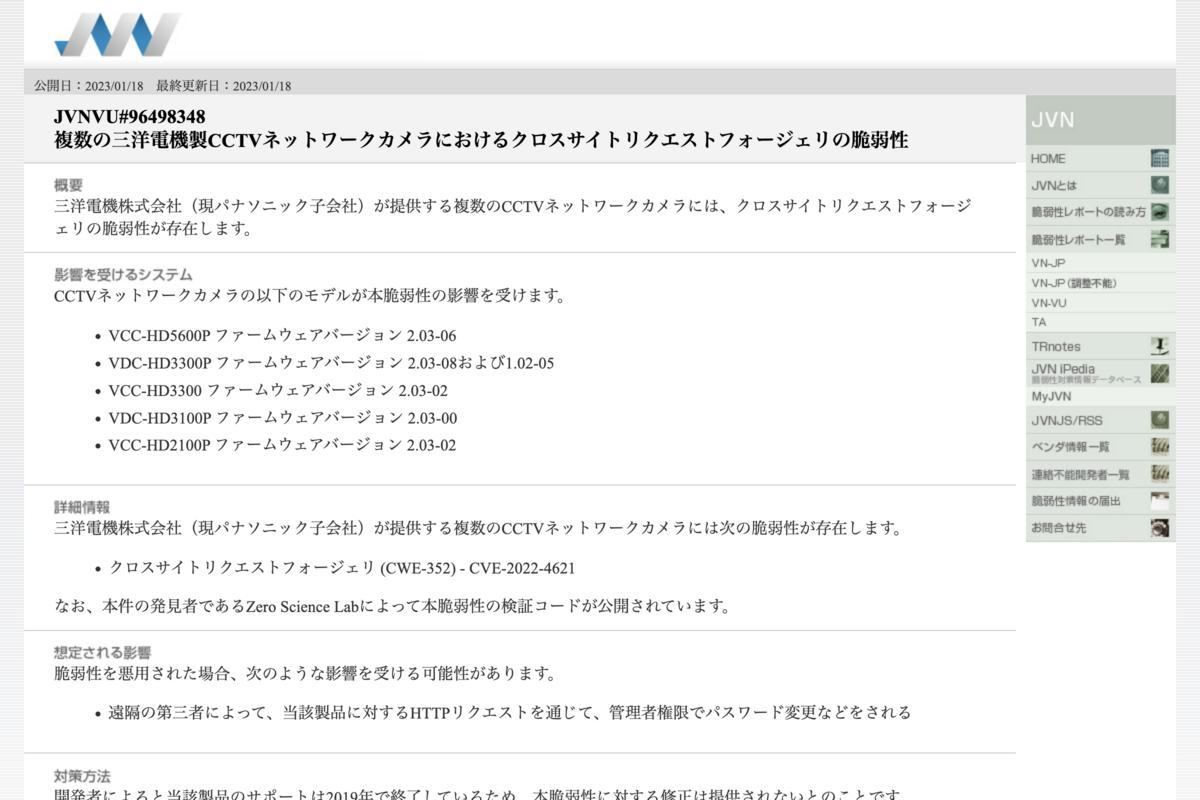Screen dimensions: 1200x800
Task: Click the icon beside JVNJS/RSS
Action: click(x=1160, y=420)
